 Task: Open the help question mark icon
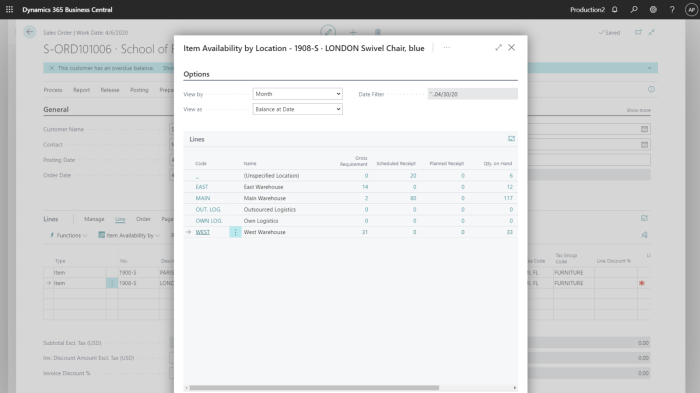(x=672, y=9)
